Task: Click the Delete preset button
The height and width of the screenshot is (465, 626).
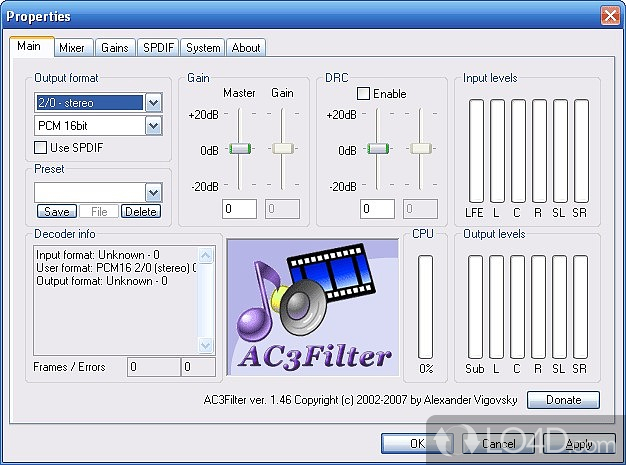Action: [x=141, y=211]
